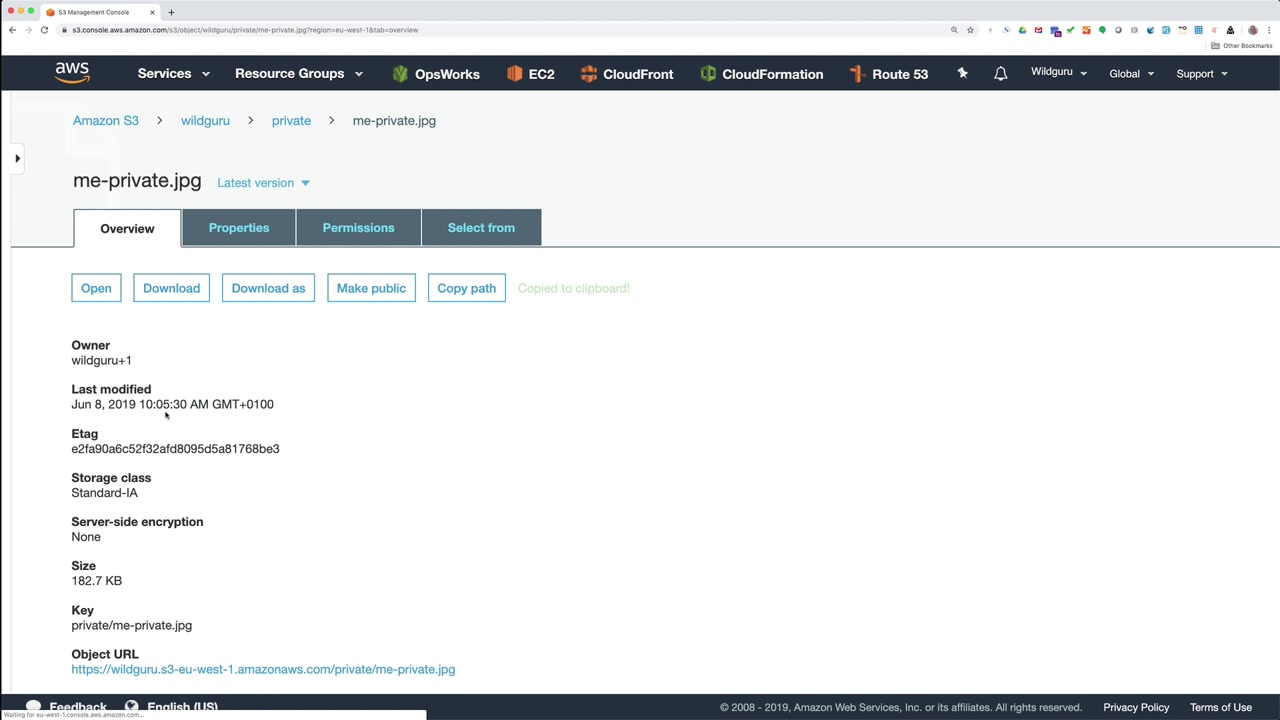Image resolution: width=1280 pixels, height=720 pixels.
Task: Open the notifications bell
Action: (x=1000, y=73)
